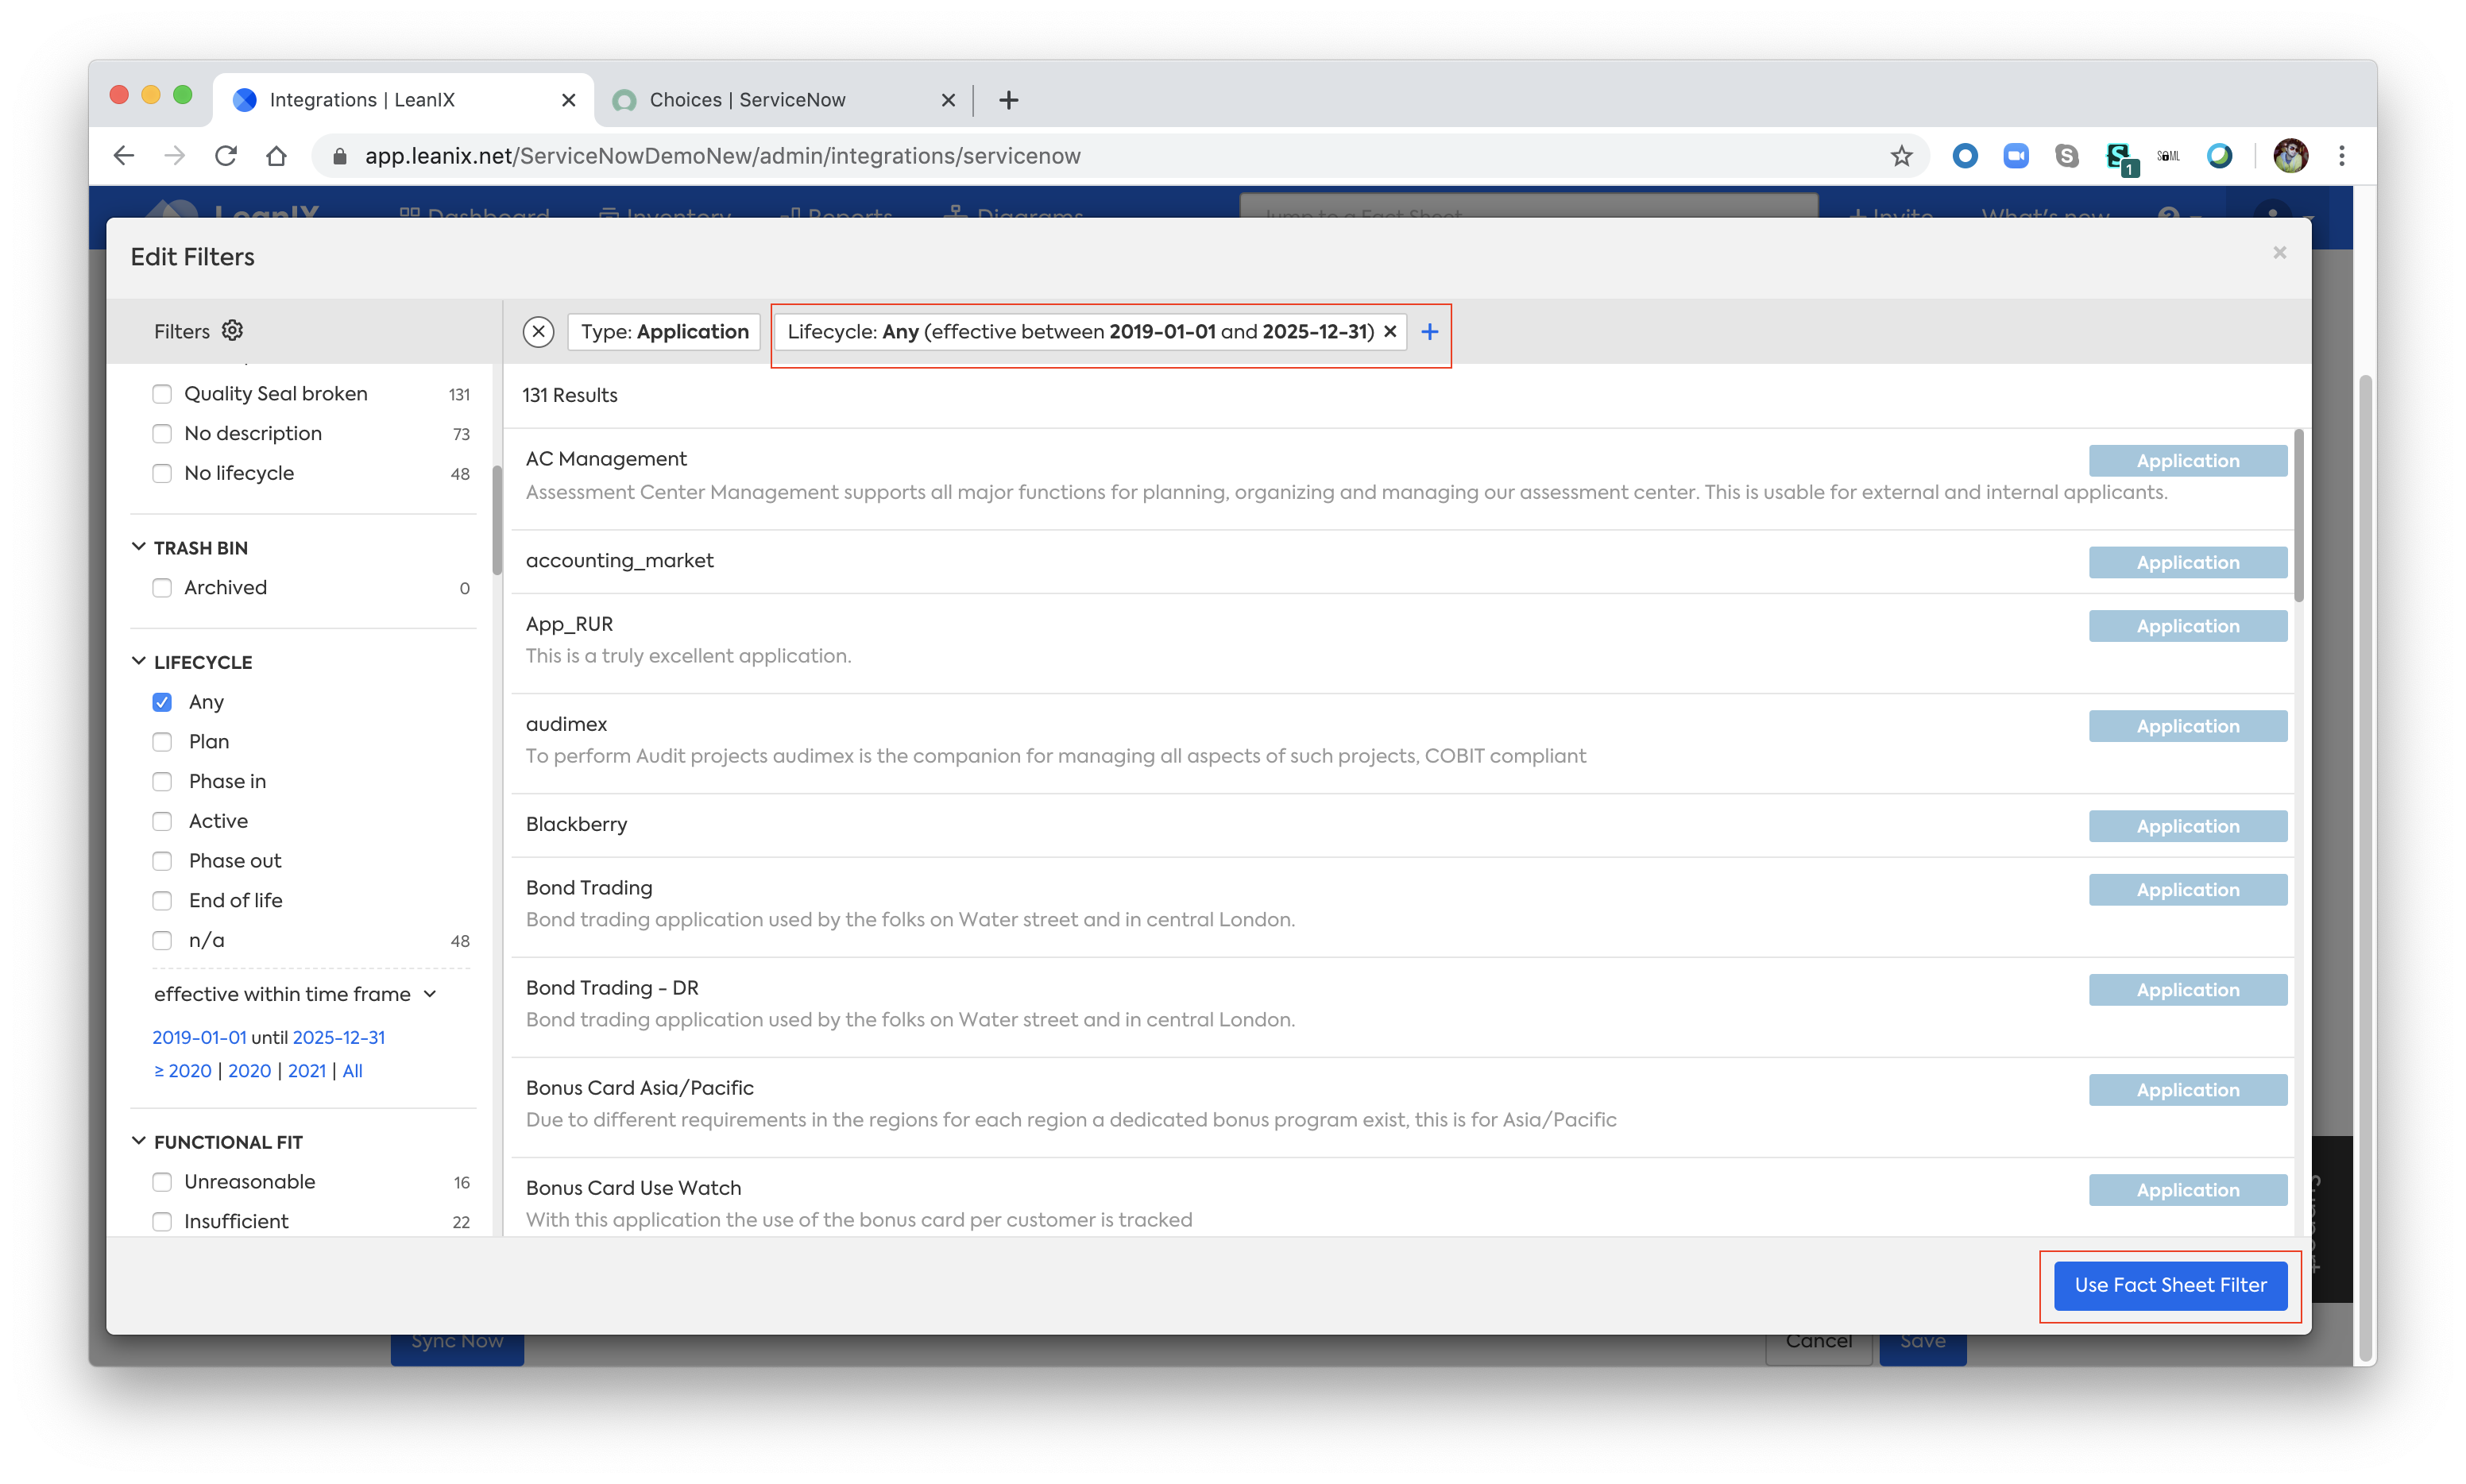Viewport: 2466px width, 1484px height.
Task: Collapse the LIFECYCLE section
Action: pos(139,661)
